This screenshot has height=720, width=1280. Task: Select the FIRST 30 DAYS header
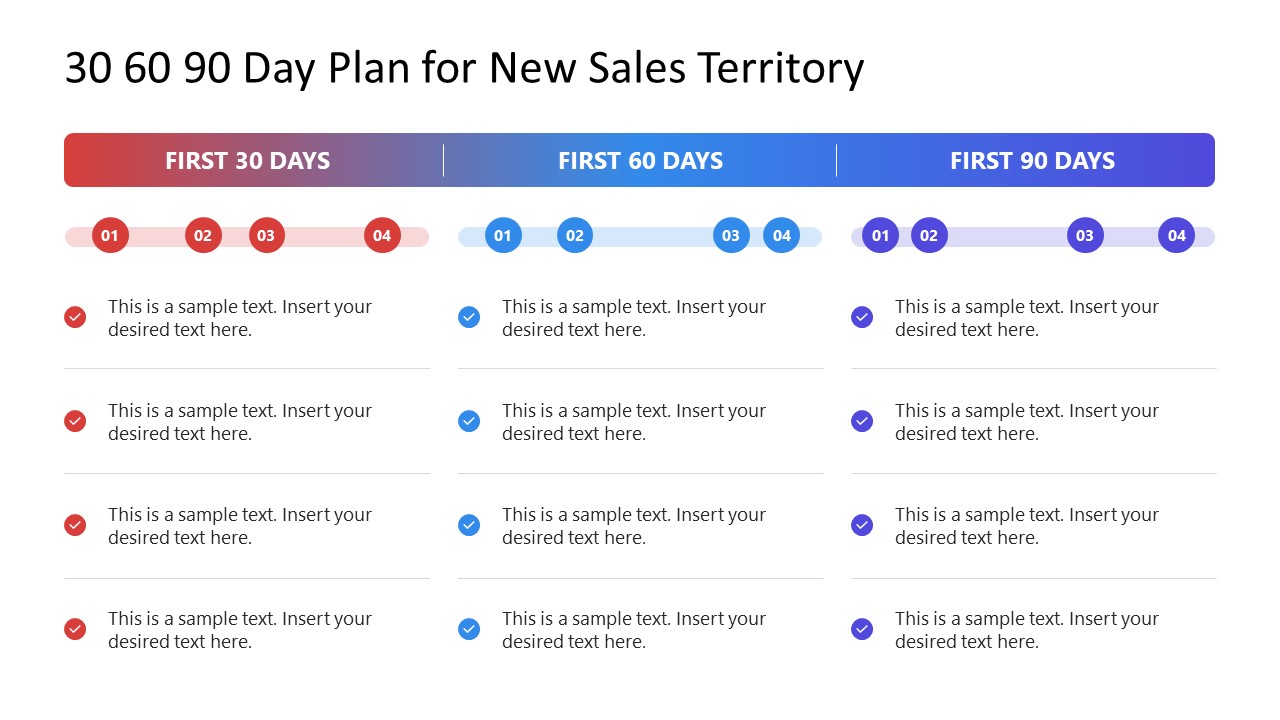(x=248, y=161)
